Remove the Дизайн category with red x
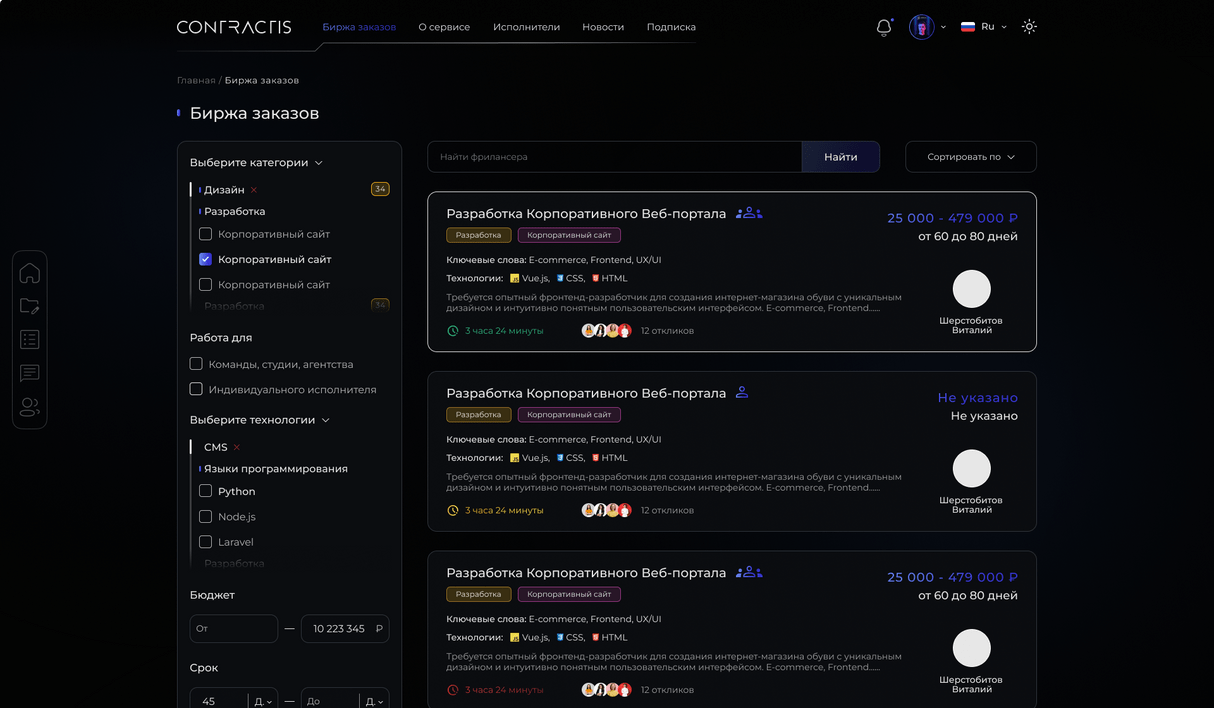The width and height of the screenshot is (1214, 708). tap(254, 190)
